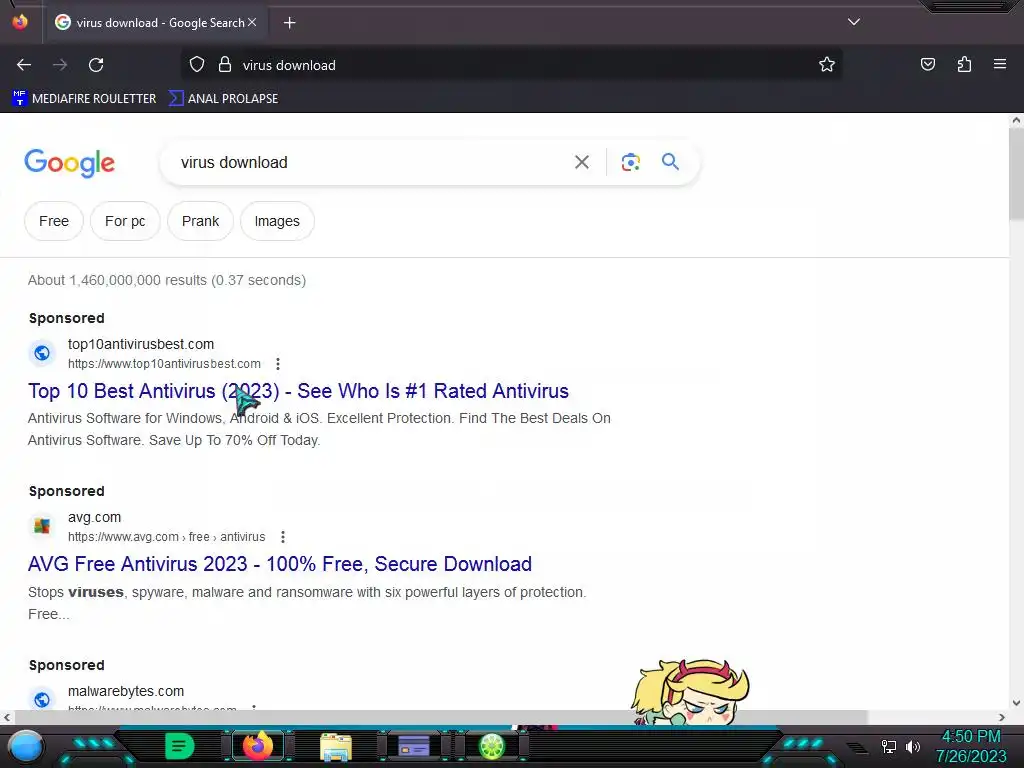
Task: Click the Google logo
Action: point(70,163)
